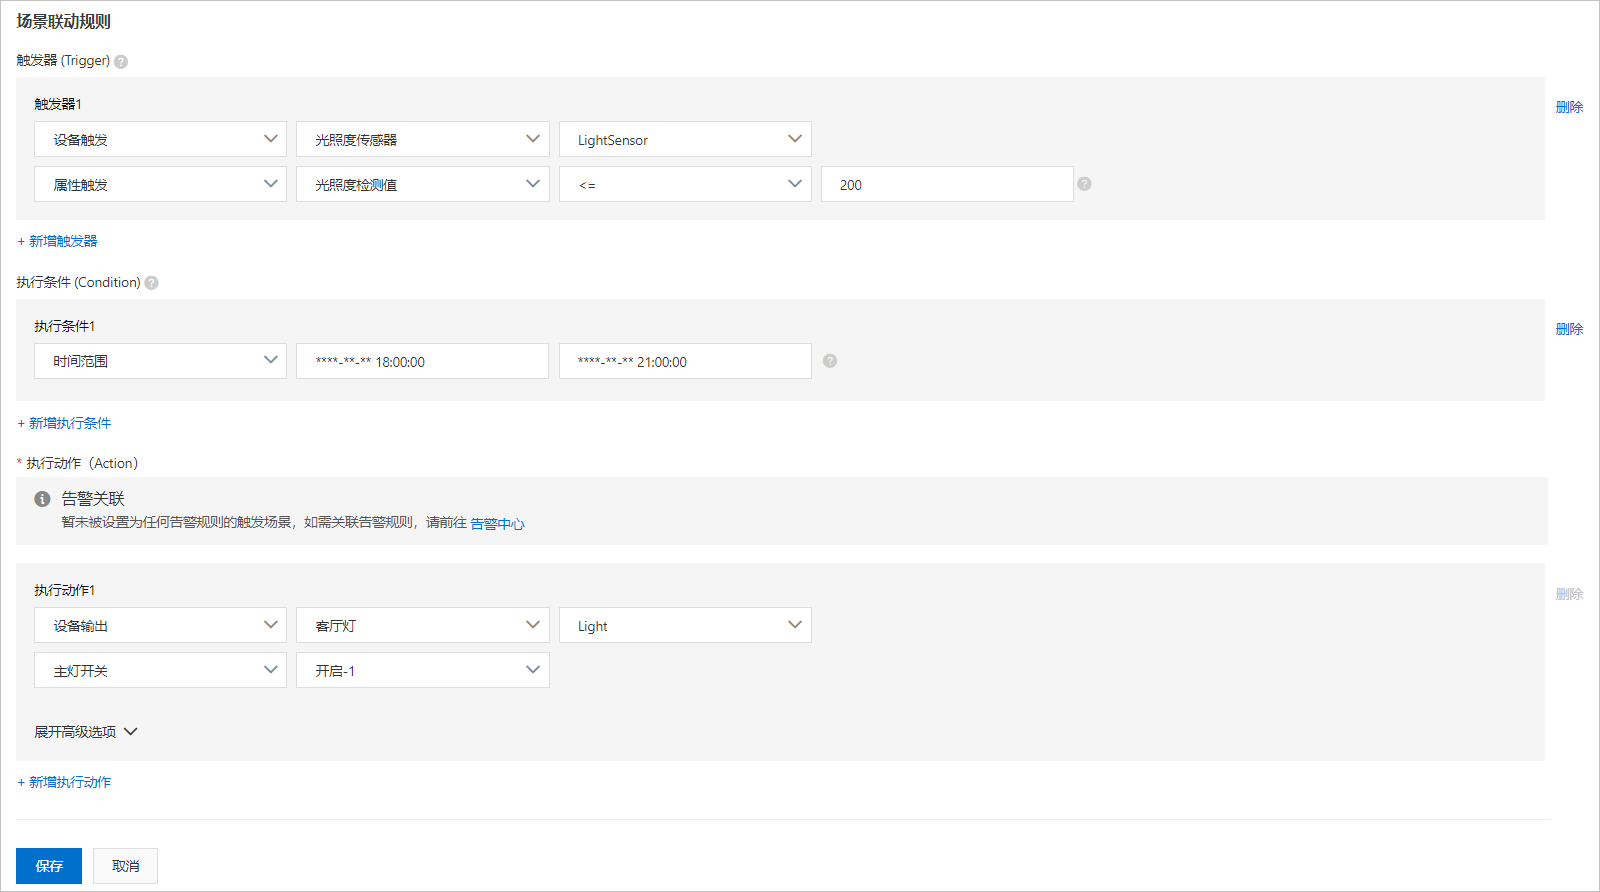Image resolution: width=1600 pixels, height=892 pixels.
Task: Click the 执行条件1 label
Action: (x=65, y=326)
